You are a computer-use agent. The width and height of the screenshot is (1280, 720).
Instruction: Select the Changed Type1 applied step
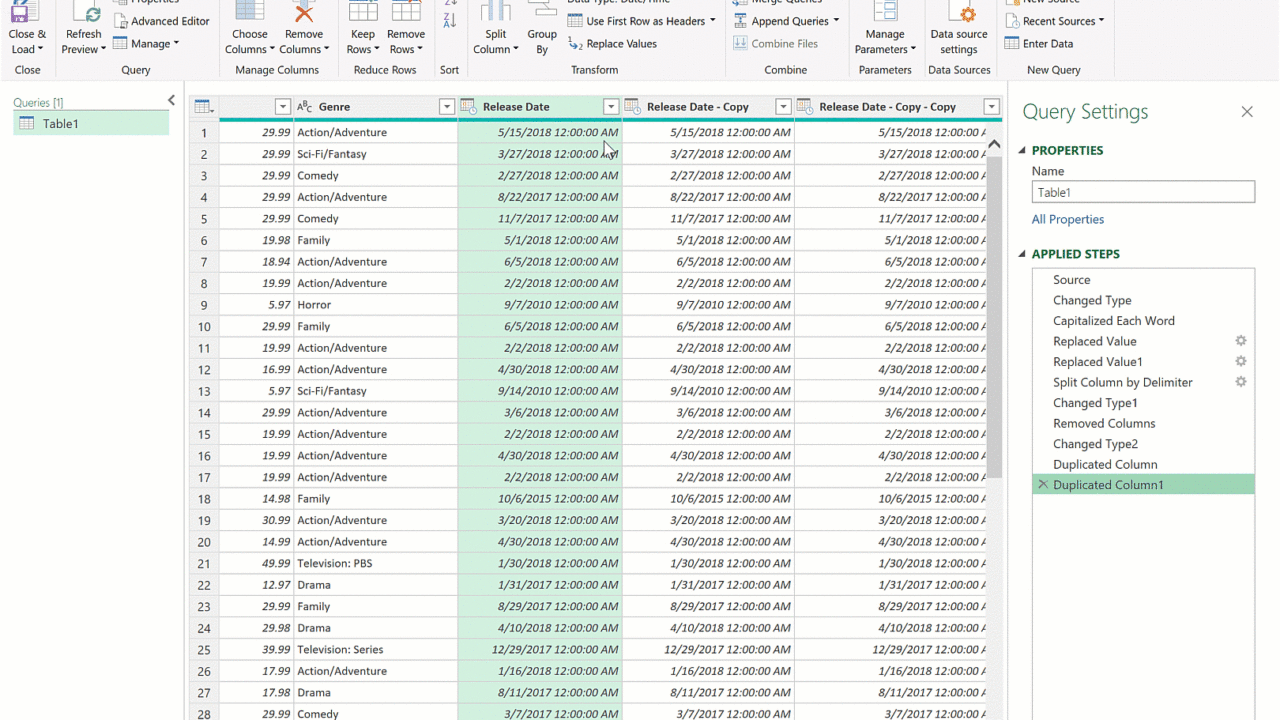pyautogui.click(x=1095, y=403)
